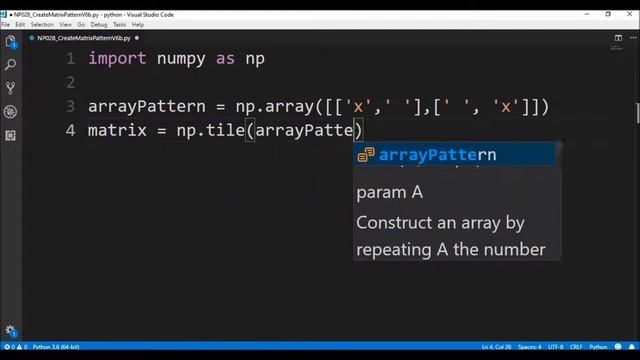Click the unsaved dot on the editor tab

tap(137, 38)
